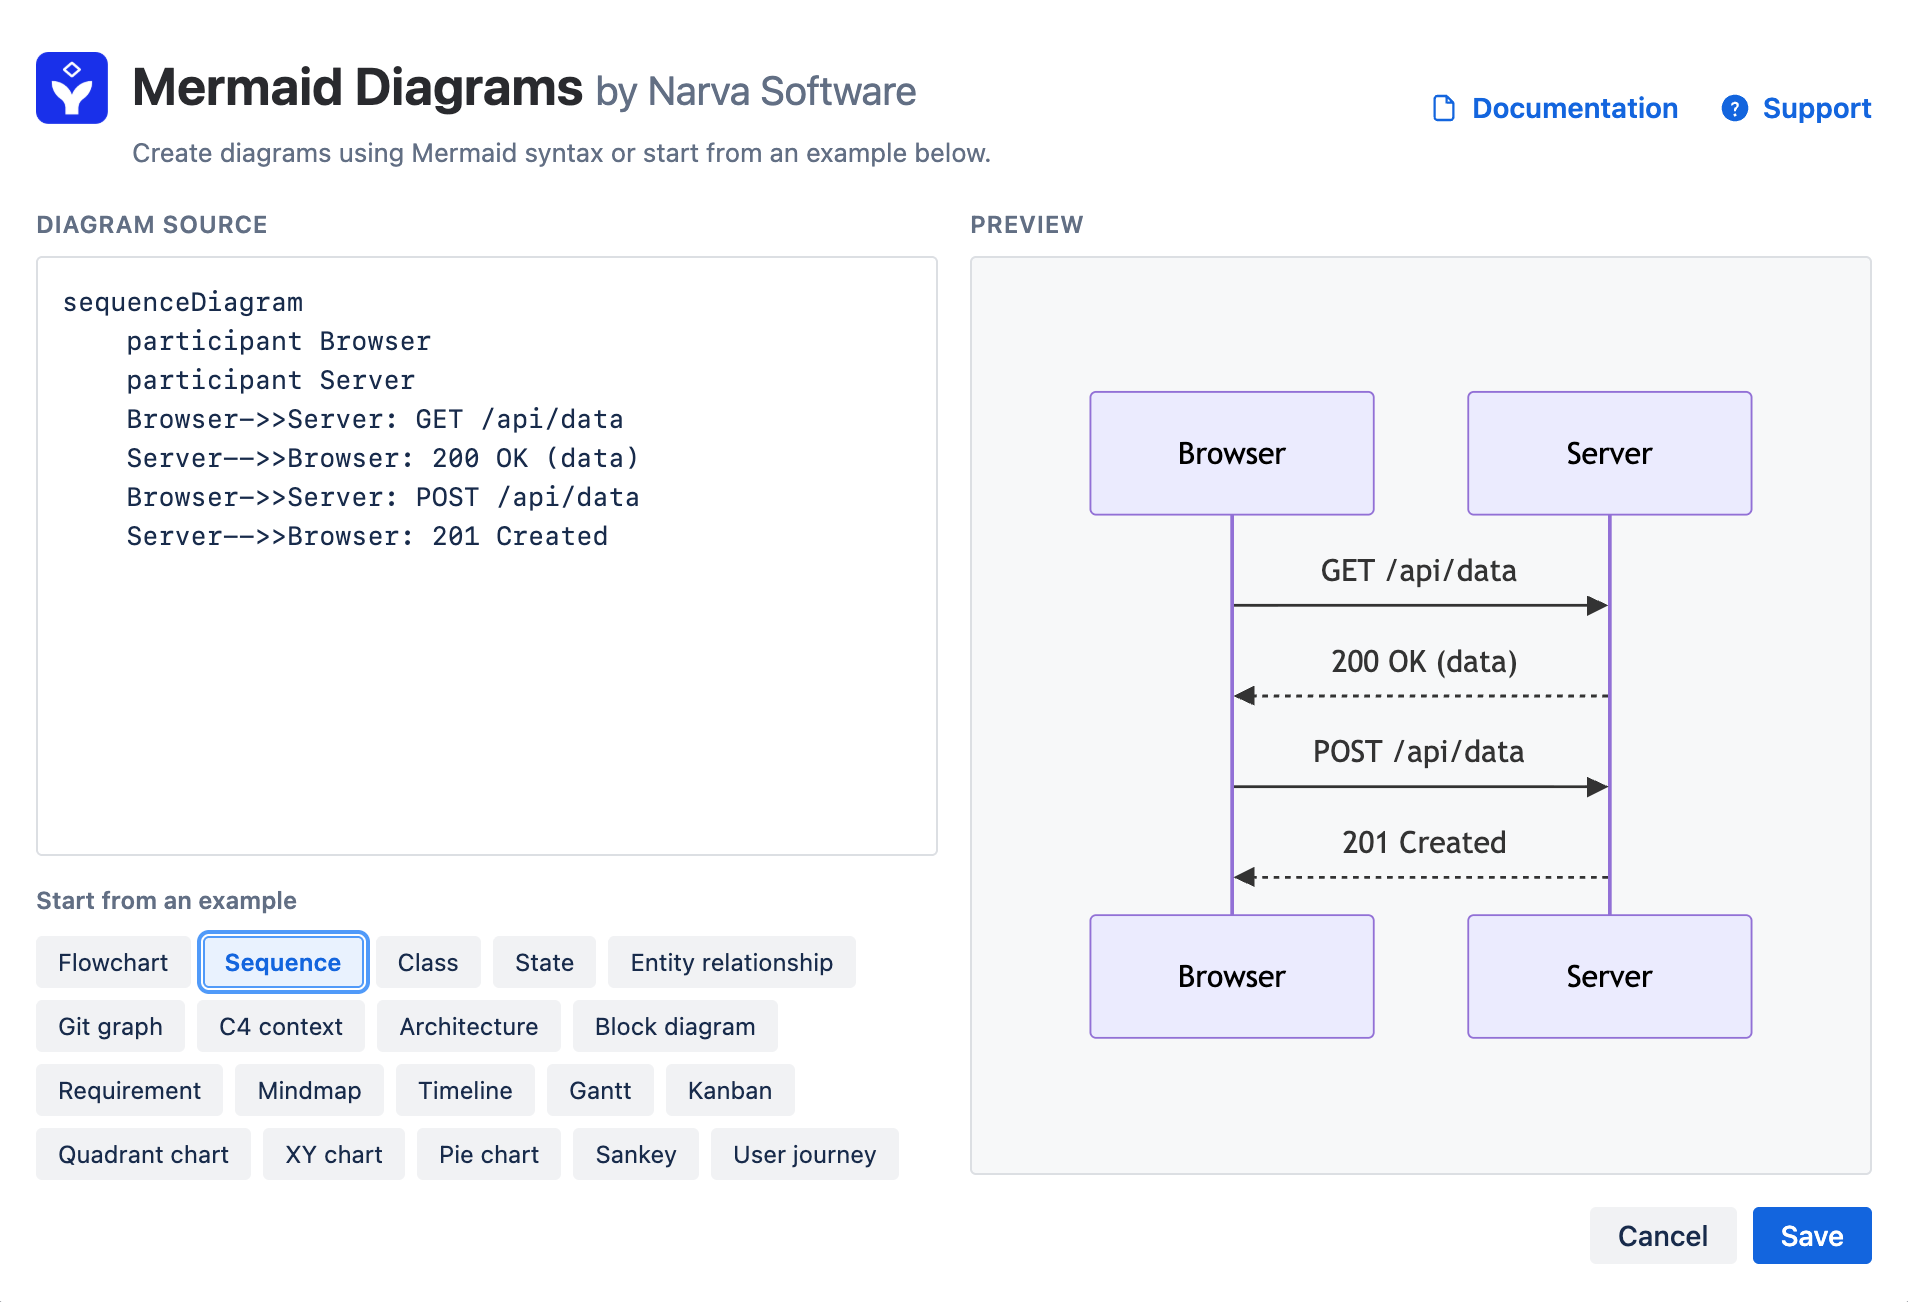
Task: Click the 'sequenceDiagram' line in the source
Action: (183, 302)
